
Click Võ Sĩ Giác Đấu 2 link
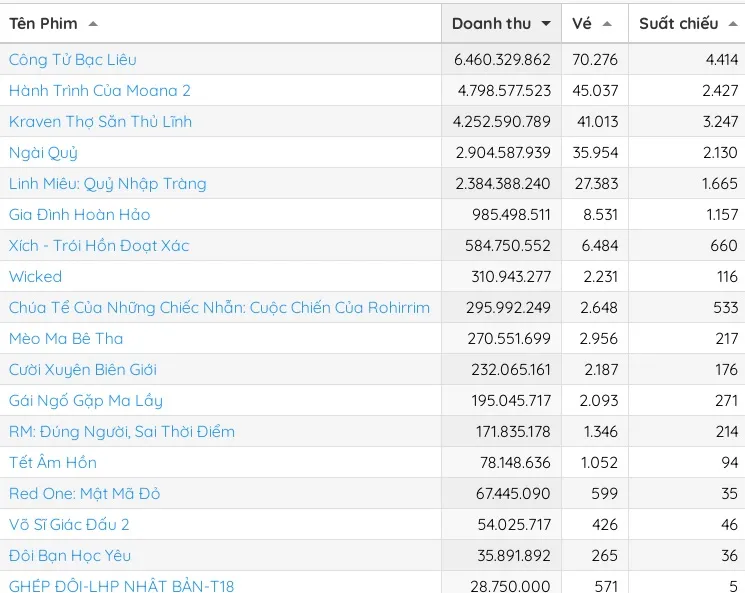coord(69,525)
